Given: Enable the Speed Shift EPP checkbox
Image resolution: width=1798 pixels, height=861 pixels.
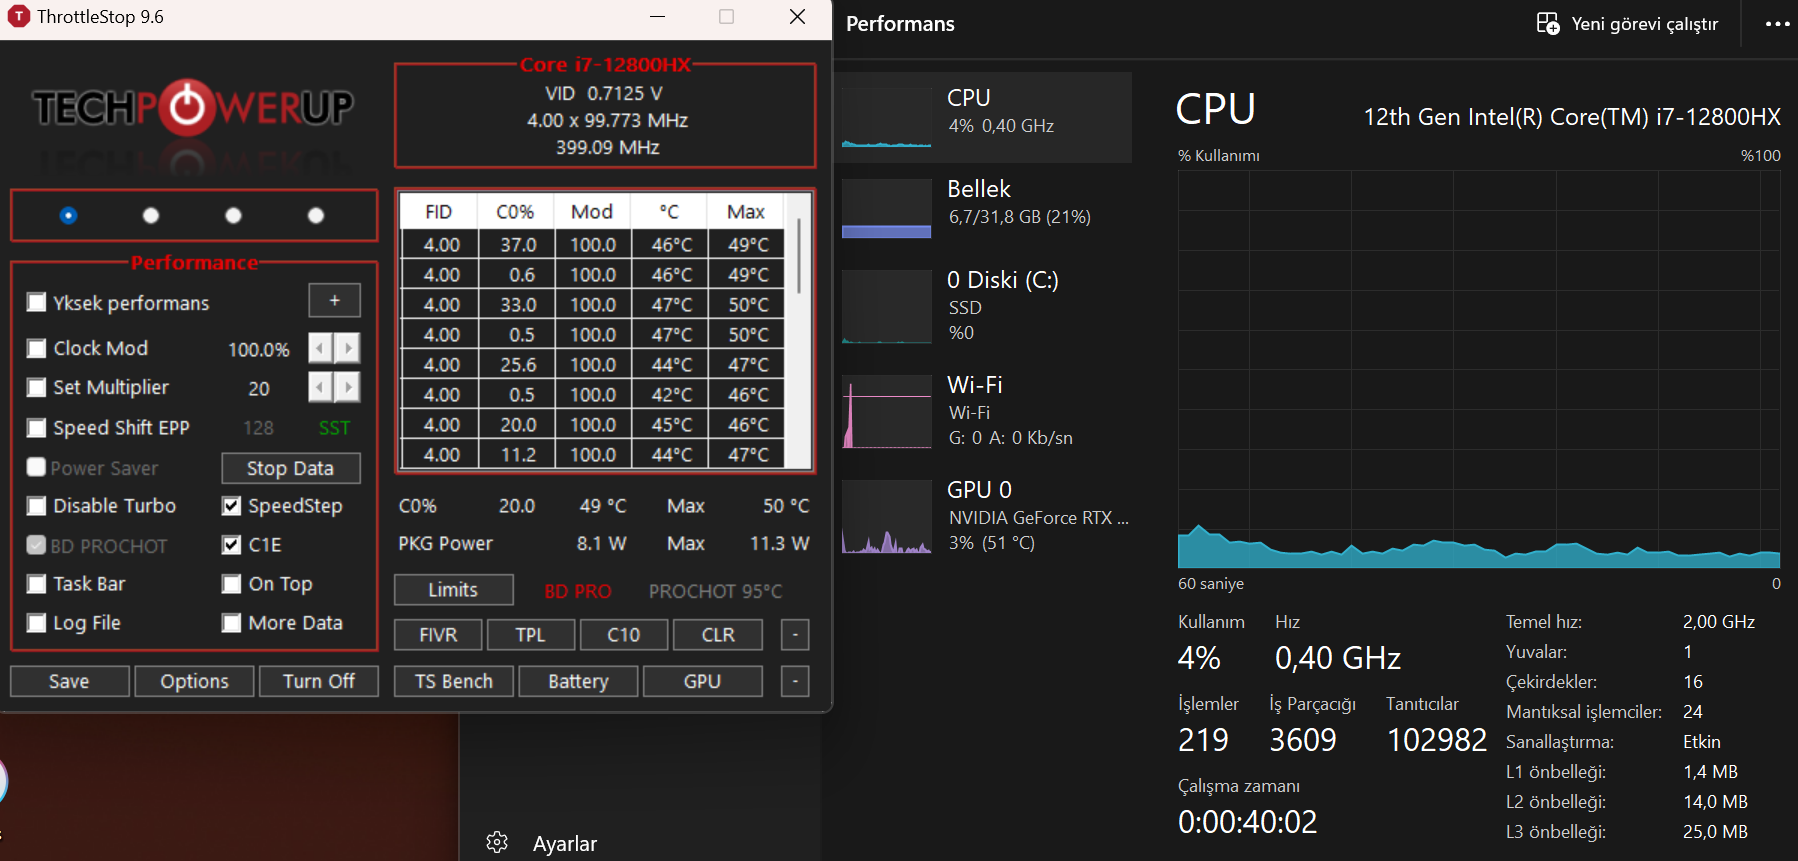Looking at the screenshot, I should coord(37,428).
